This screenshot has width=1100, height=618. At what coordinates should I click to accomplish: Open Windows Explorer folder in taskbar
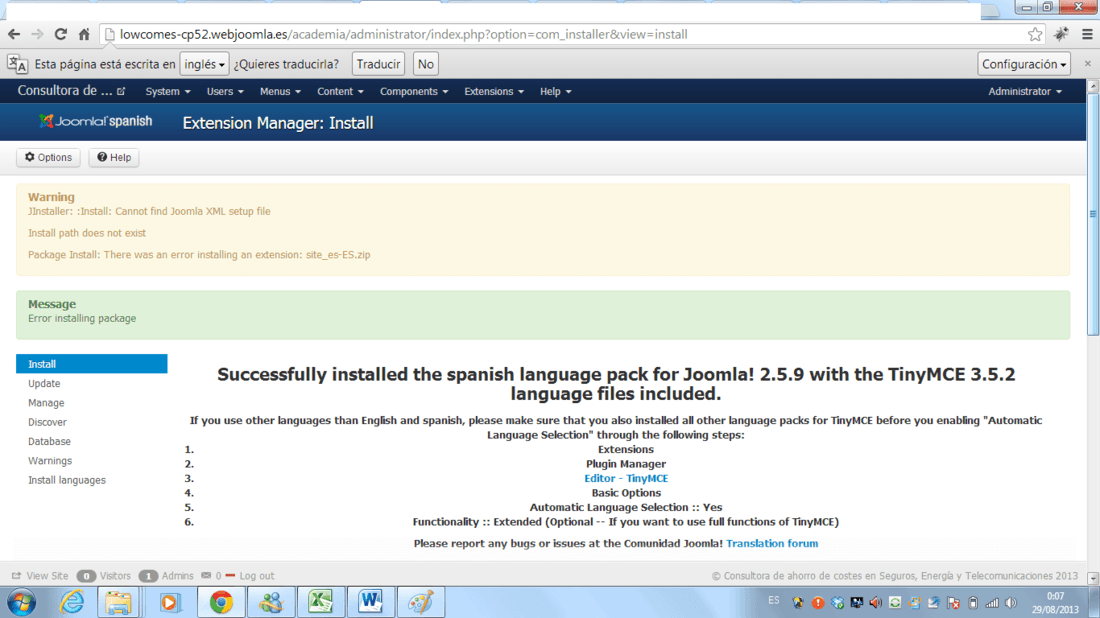pos(119,603)
